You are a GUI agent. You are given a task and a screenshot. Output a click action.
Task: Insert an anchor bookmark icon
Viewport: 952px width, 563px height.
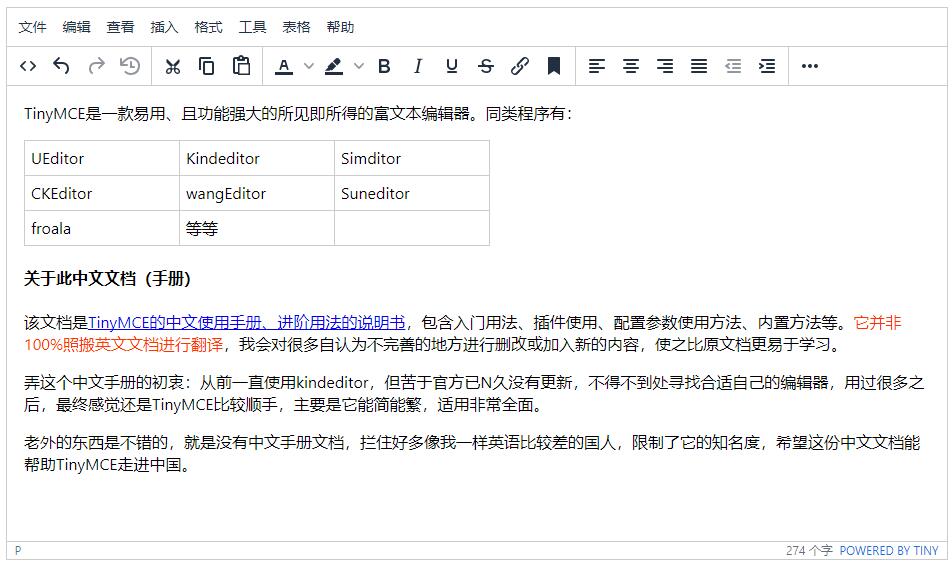coord(554,66)
